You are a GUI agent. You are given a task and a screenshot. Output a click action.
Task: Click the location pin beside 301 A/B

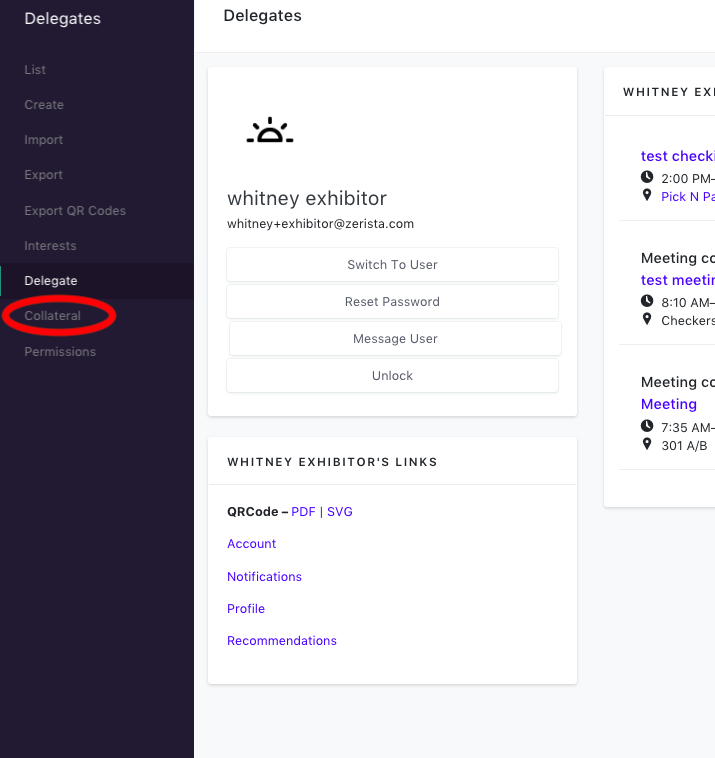[x=647, y=444]
